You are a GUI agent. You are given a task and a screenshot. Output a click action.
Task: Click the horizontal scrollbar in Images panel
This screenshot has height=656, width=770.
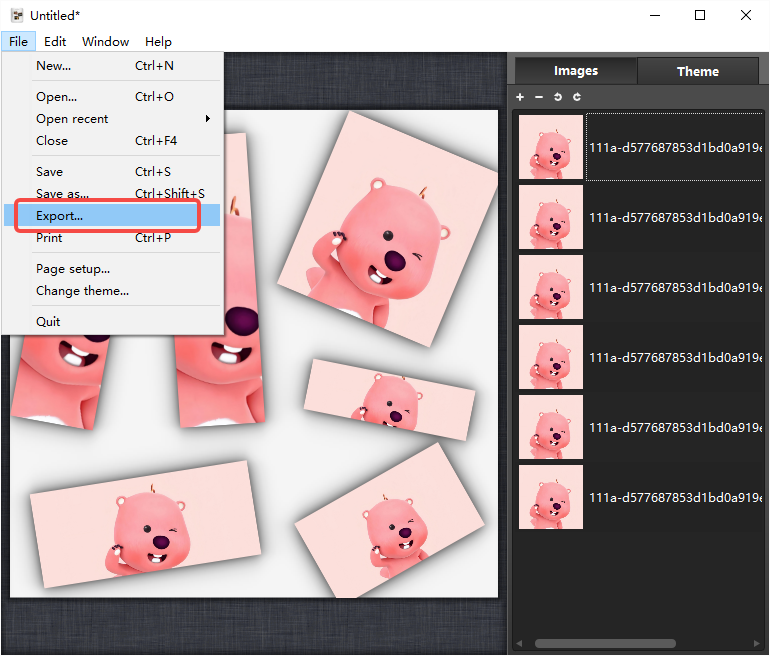(605, 643)
